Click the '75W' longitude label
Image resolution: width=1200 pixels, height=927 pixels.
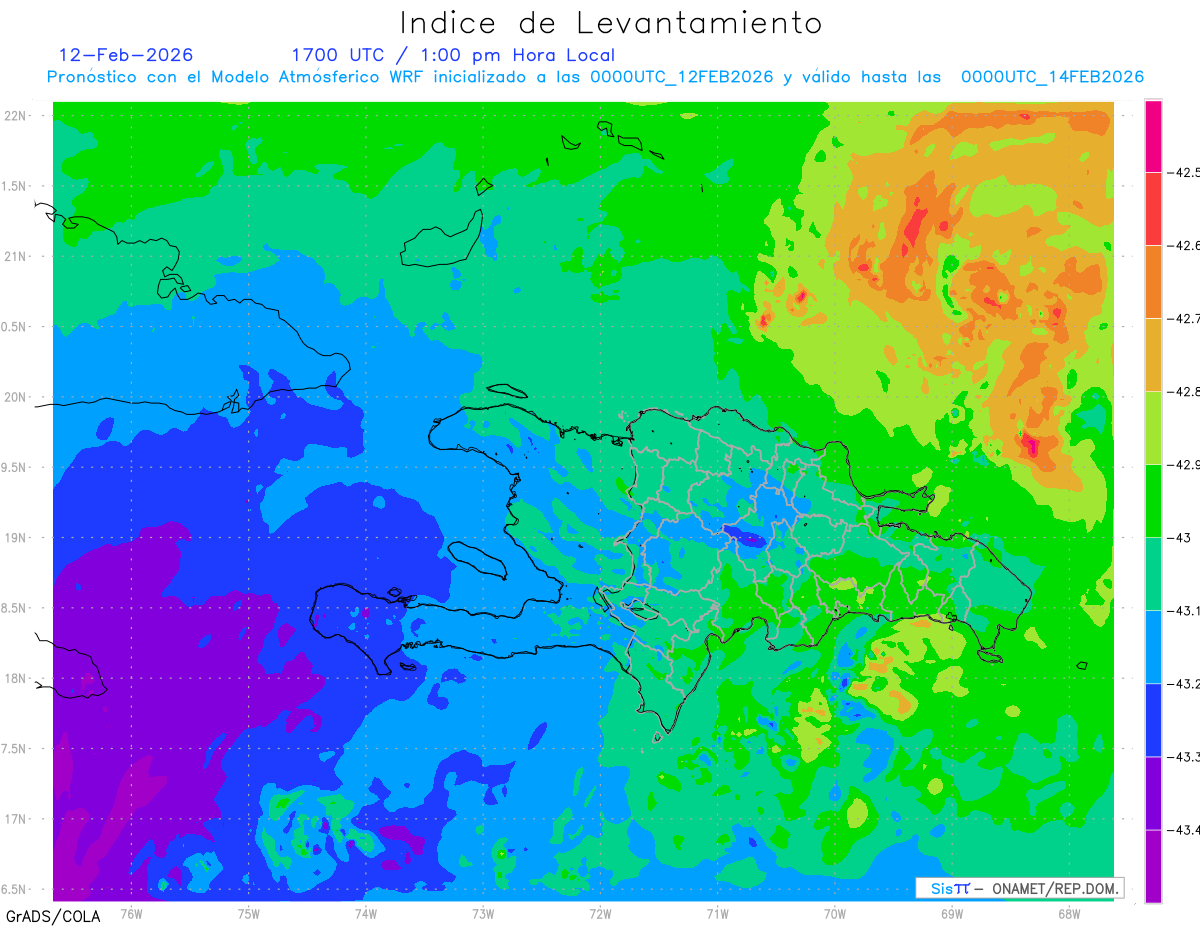(x=249, y=913)
